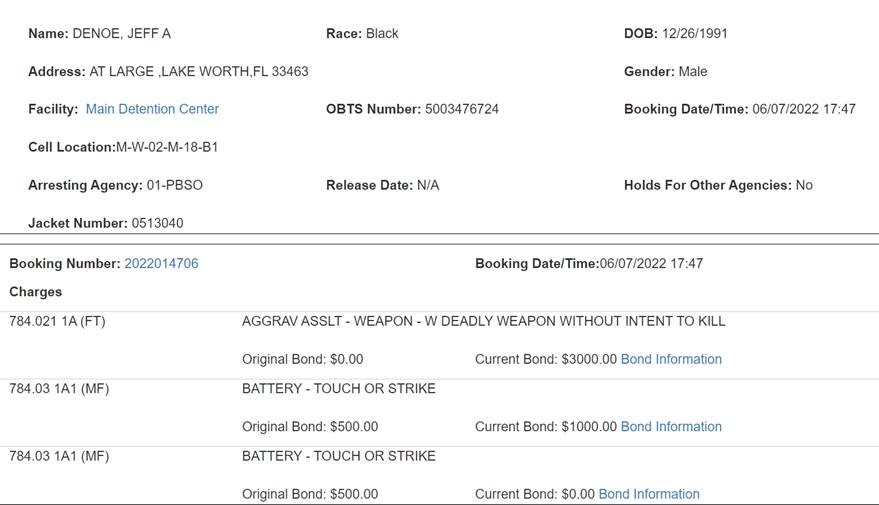Click the Original Bond $0.00 amount

point(346,359)
